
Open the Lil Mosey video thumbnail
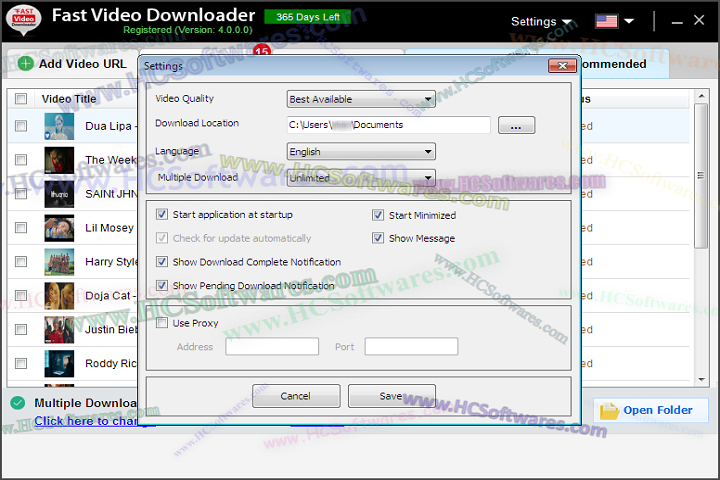pyautogui.click(x=59, y=228)
